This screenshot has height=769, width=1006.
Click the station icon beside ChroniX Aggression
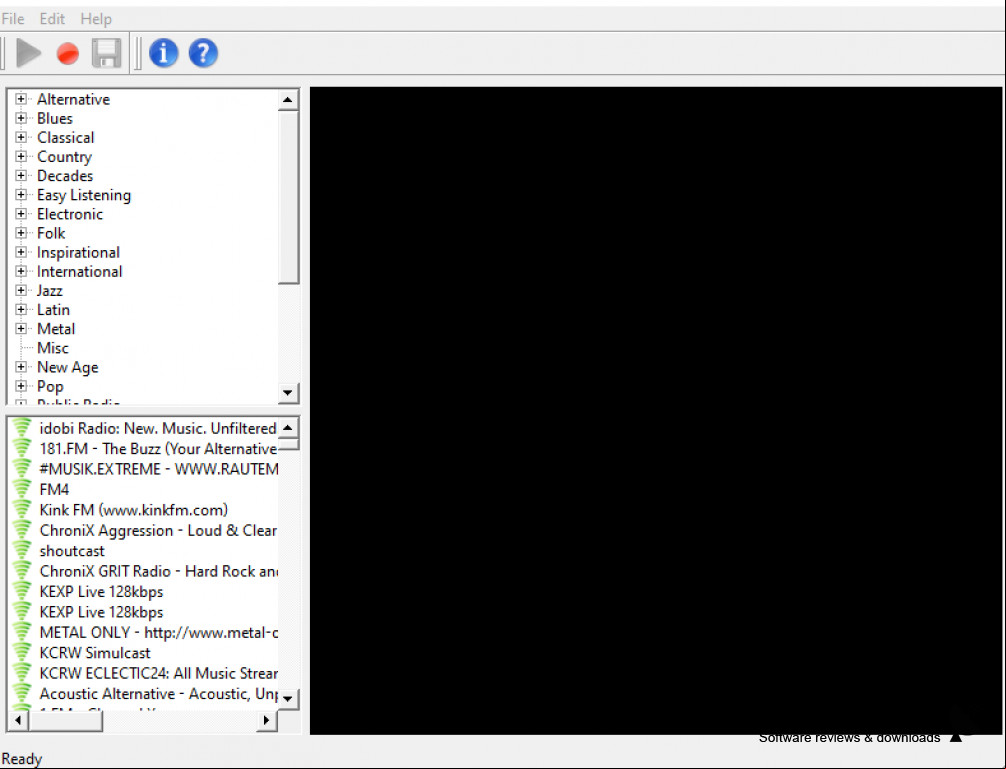point(22,530)
